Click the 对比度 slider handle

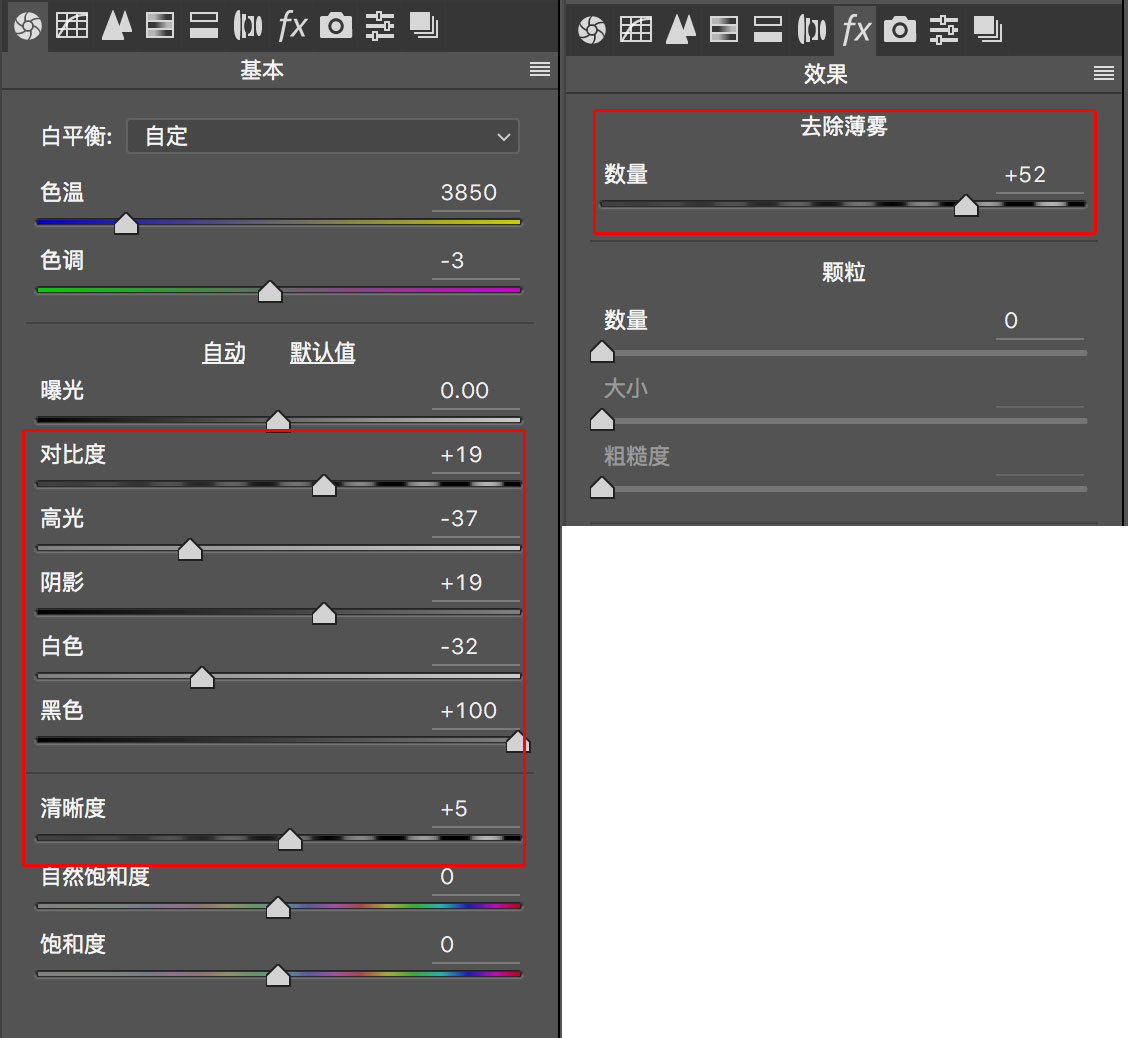[x=324, y=486]
